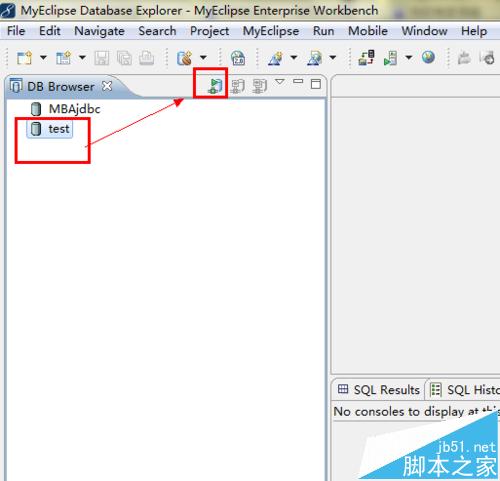
Task: Open the MyEclipse menu
Action: pyautogui.click(x=271, y=31)
